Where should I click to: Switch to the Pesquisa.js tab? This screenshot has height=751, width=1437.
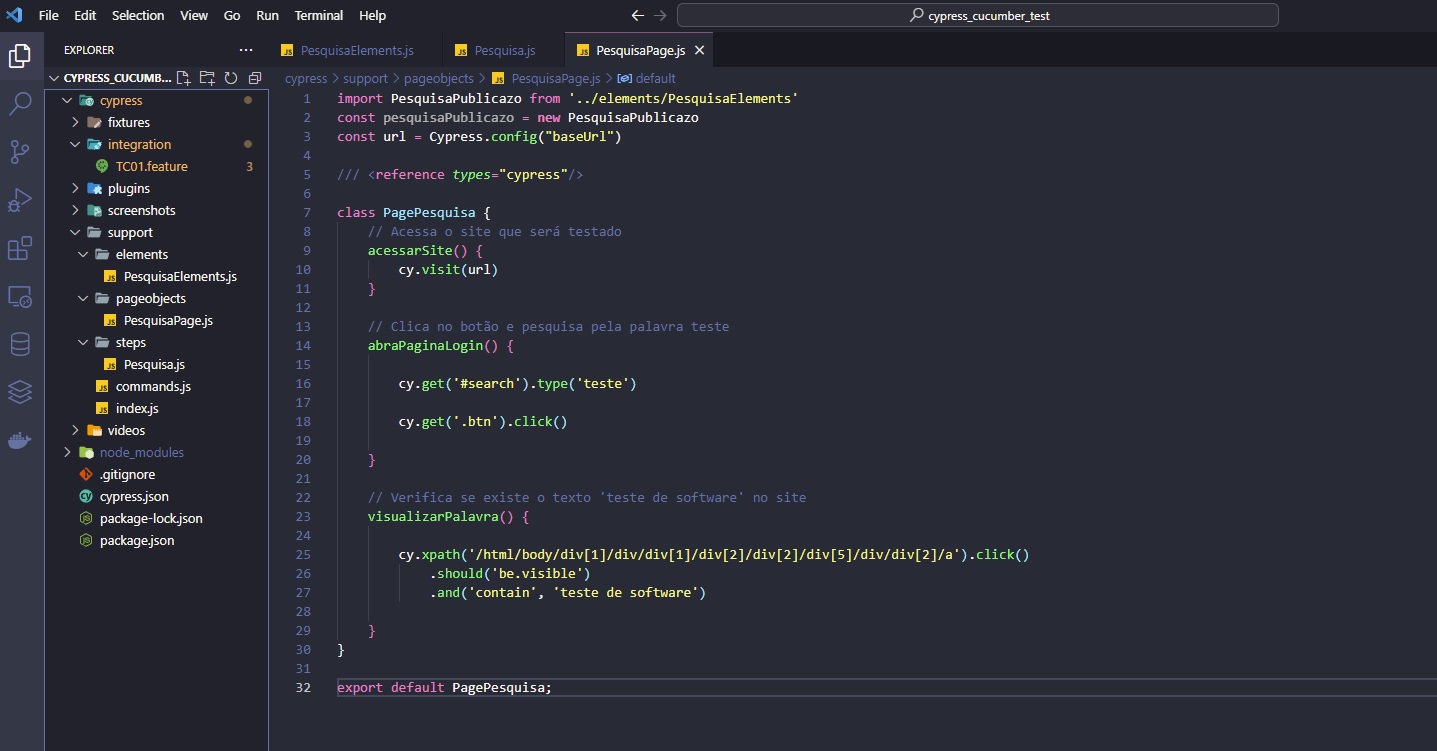tap(503, 49)
